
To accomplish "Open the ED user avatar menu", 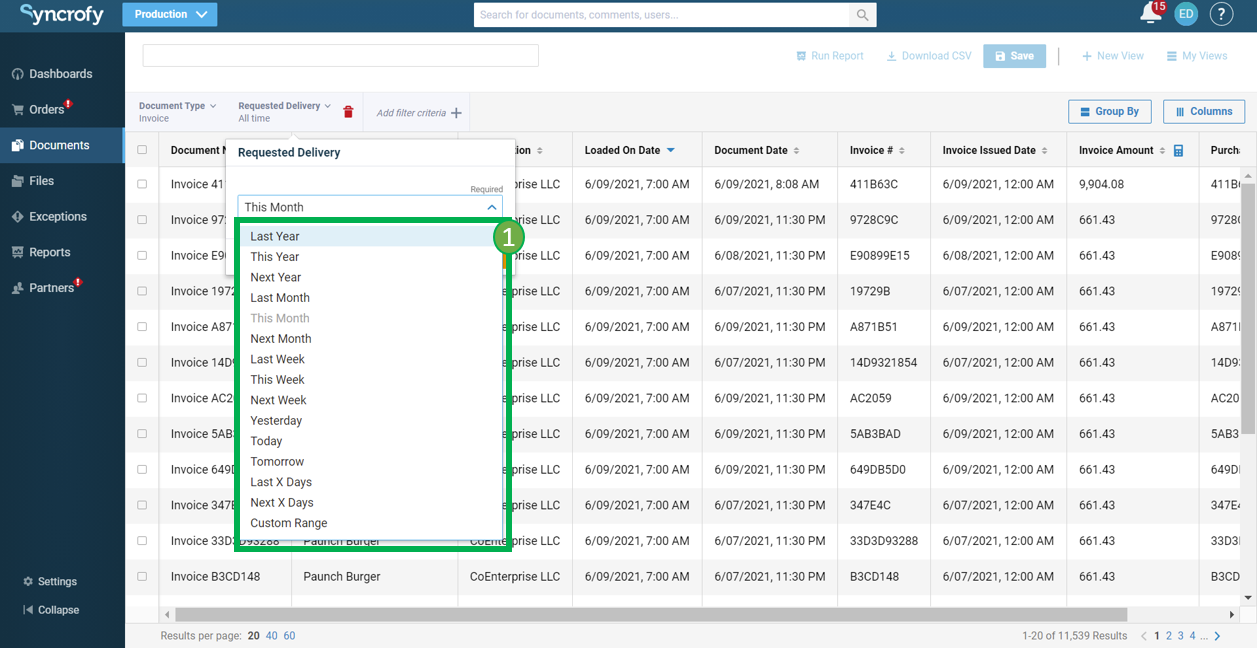I will (1186, 14).
